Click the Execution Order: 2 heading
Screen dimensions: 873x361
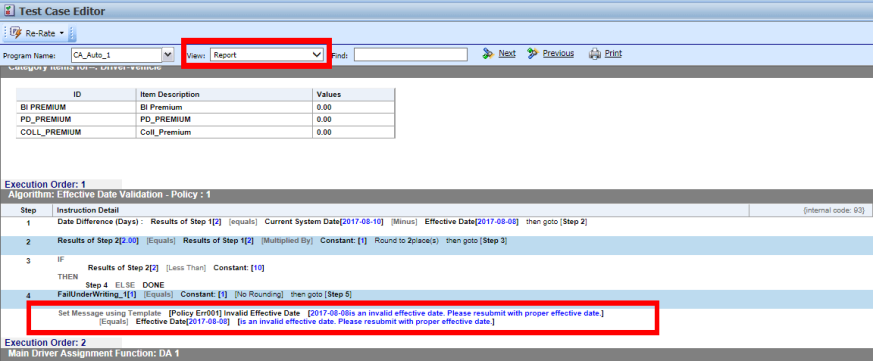point(45,342)
